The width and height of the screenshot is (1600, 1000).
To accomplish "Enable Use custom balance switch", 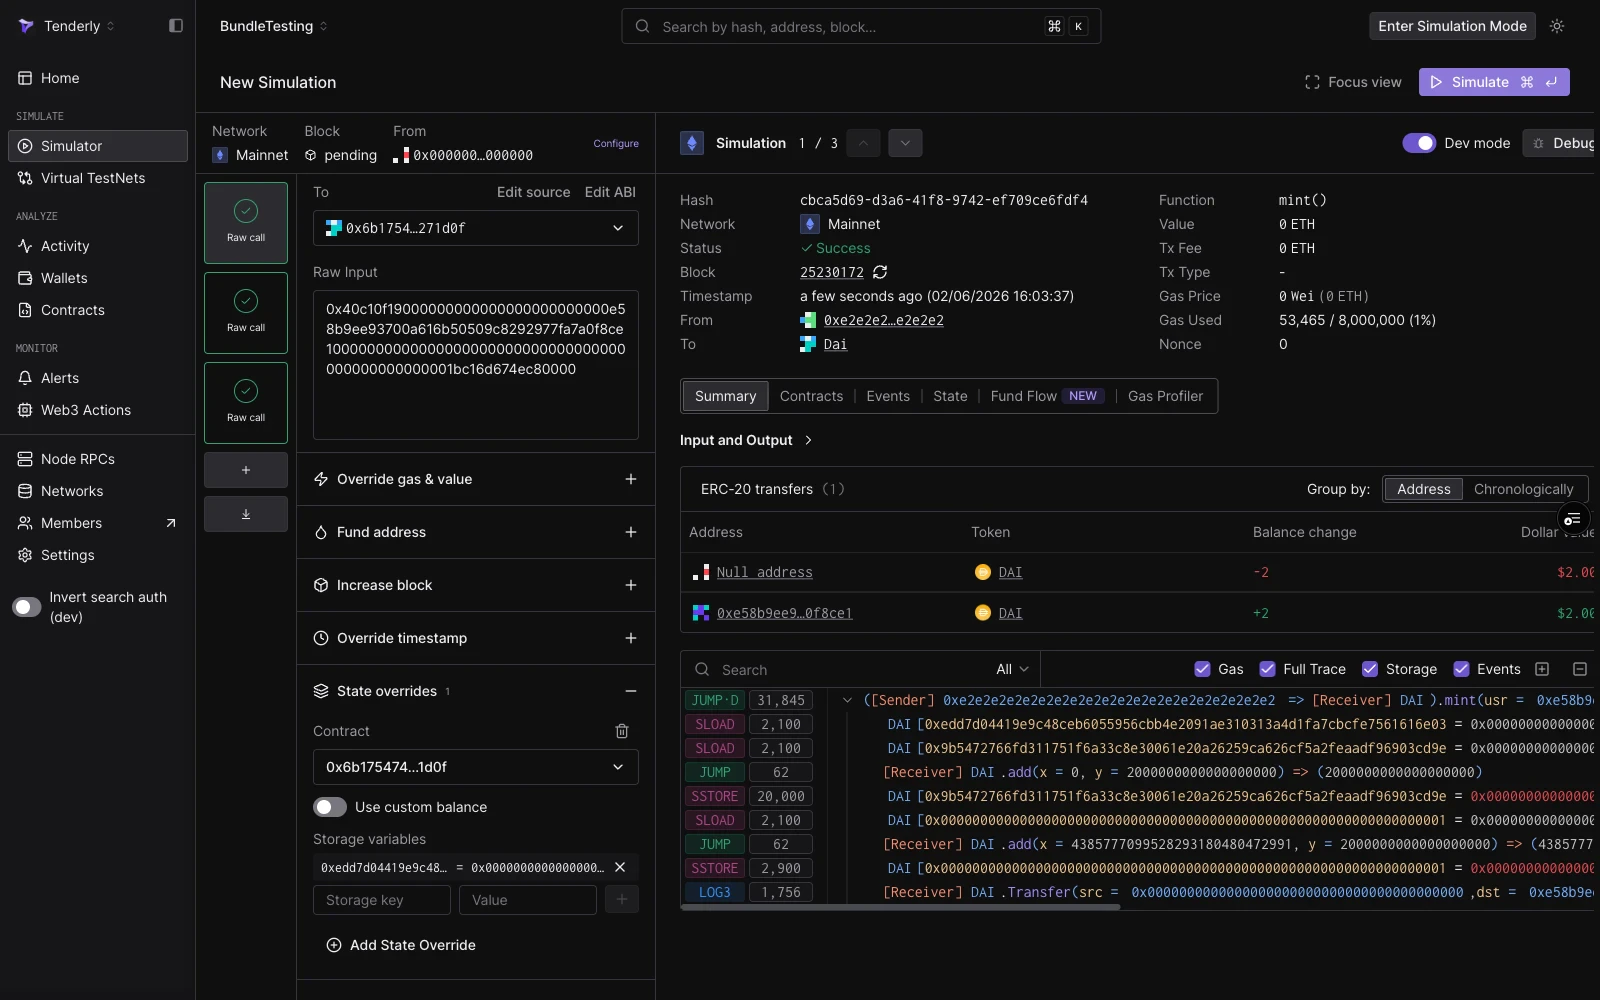I will [x=330, y=807].
